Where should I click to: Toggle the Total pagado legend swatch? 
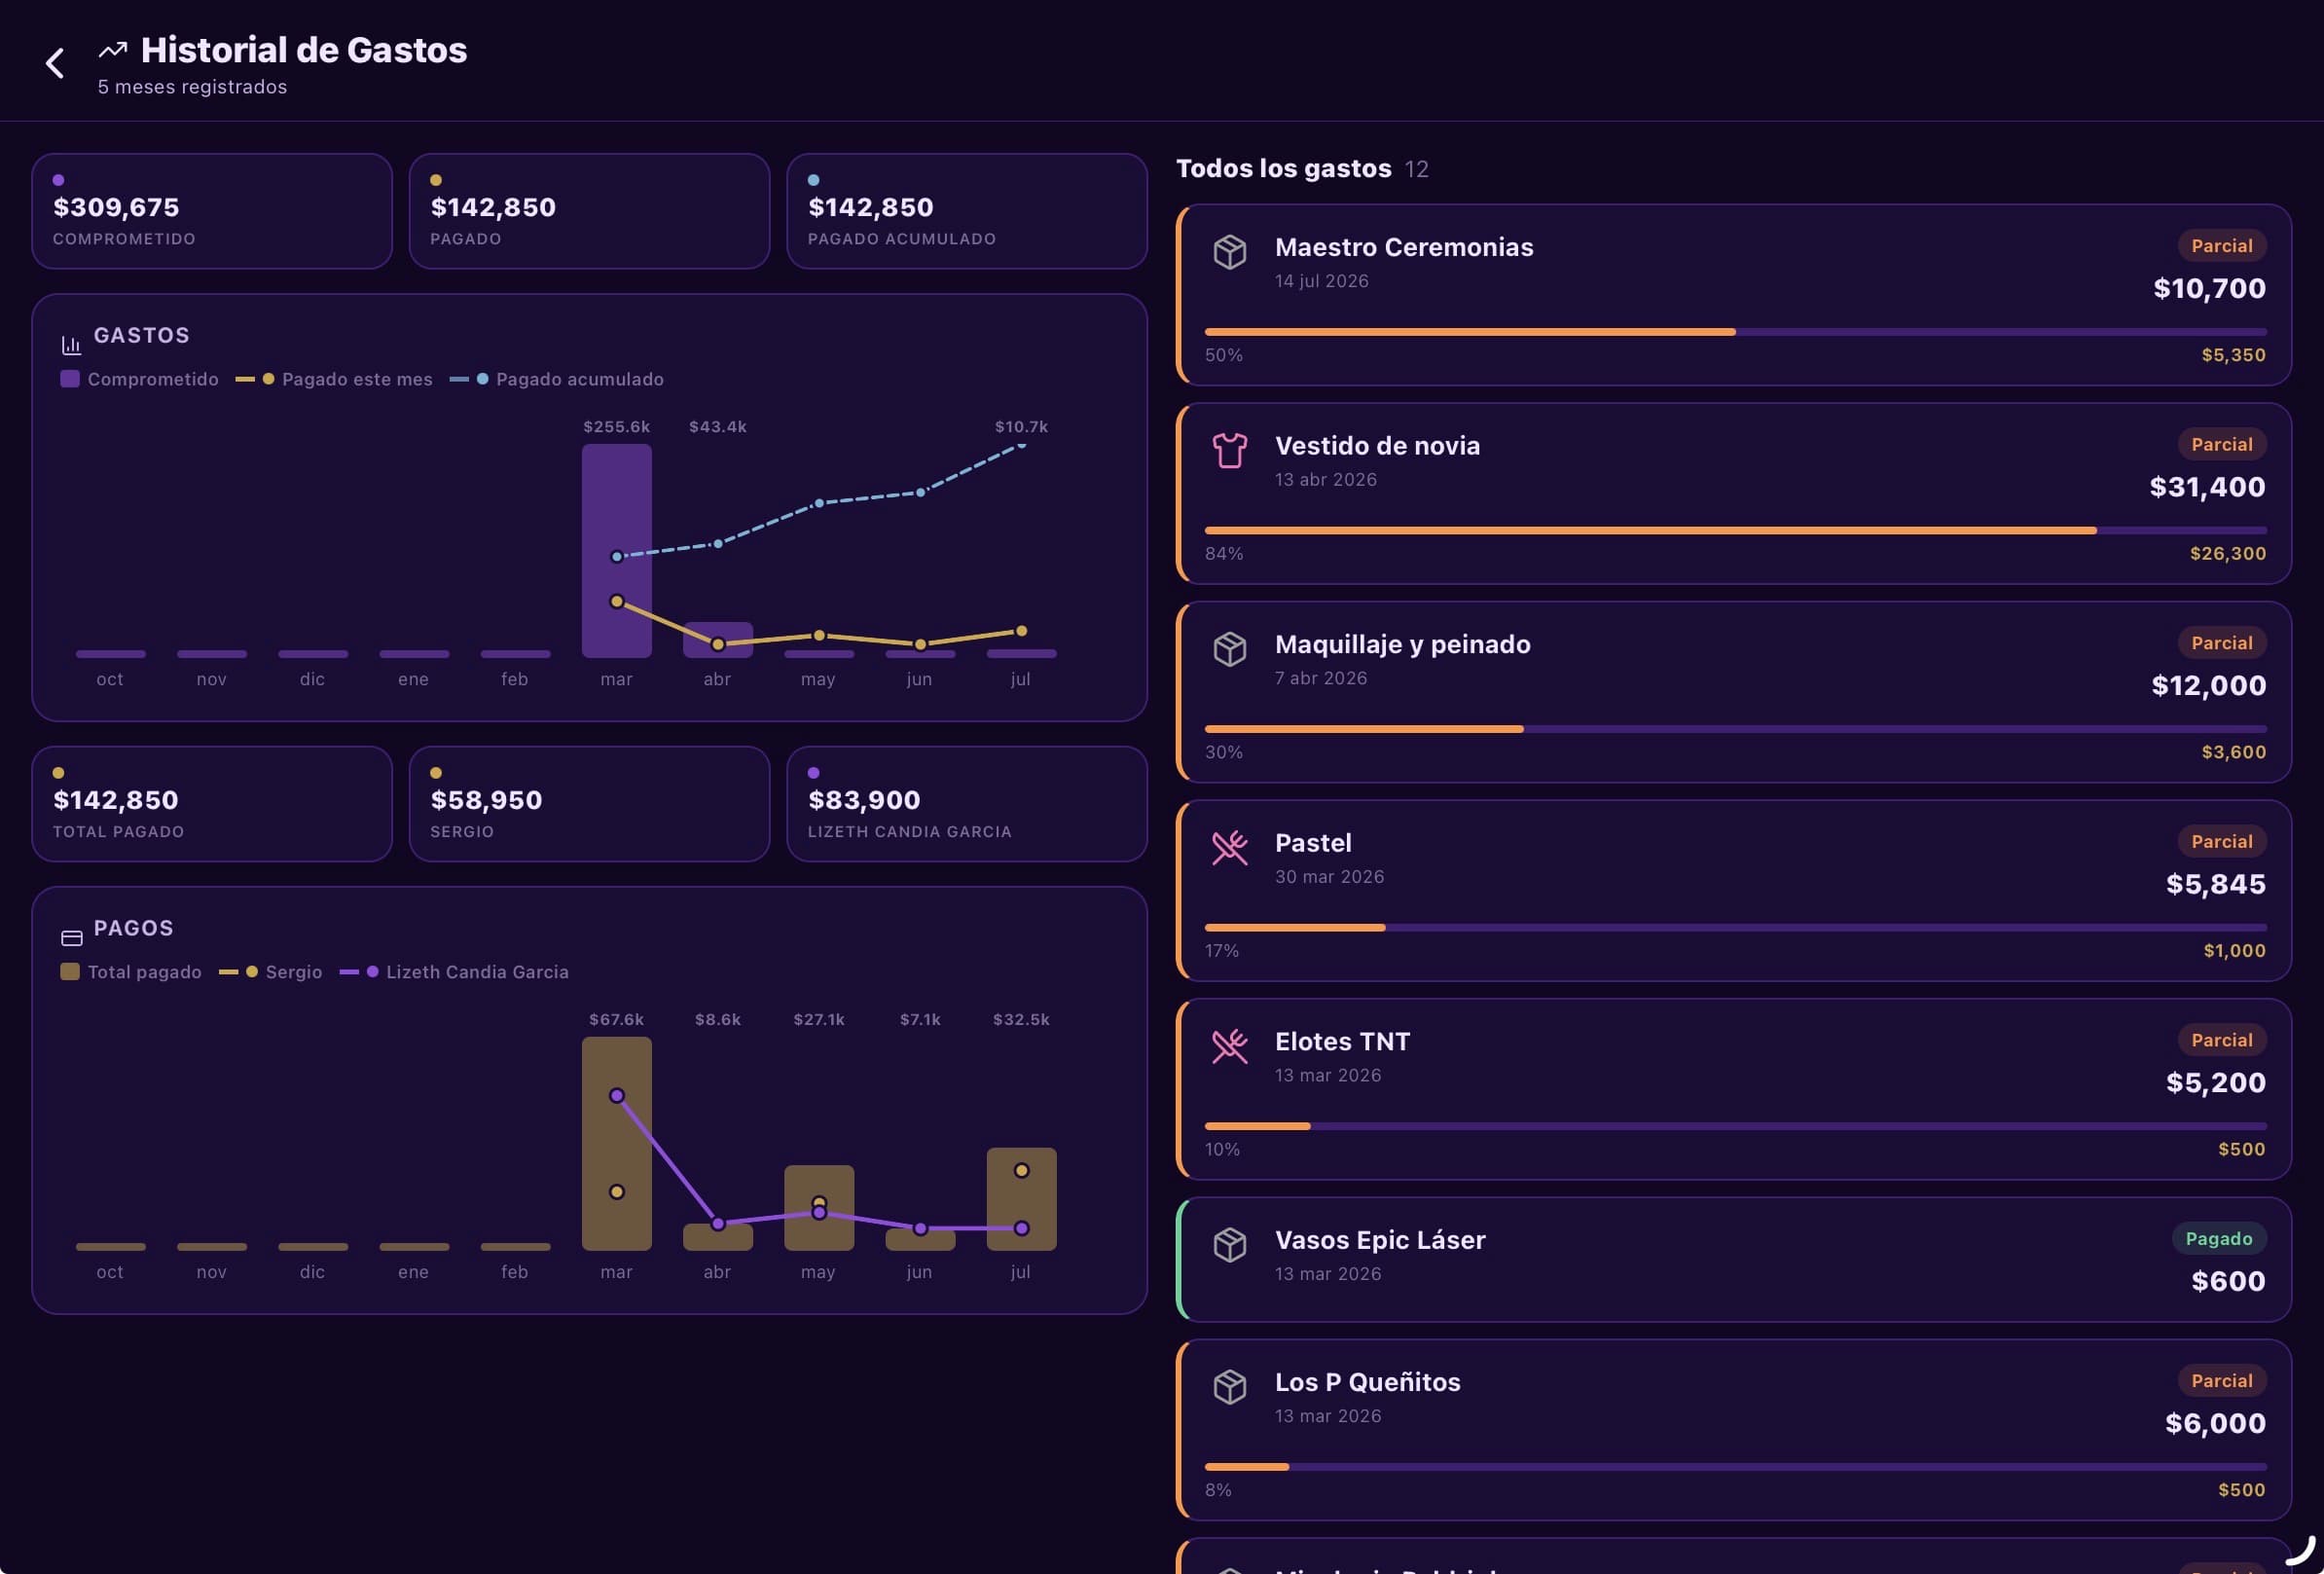coord(70,971)
